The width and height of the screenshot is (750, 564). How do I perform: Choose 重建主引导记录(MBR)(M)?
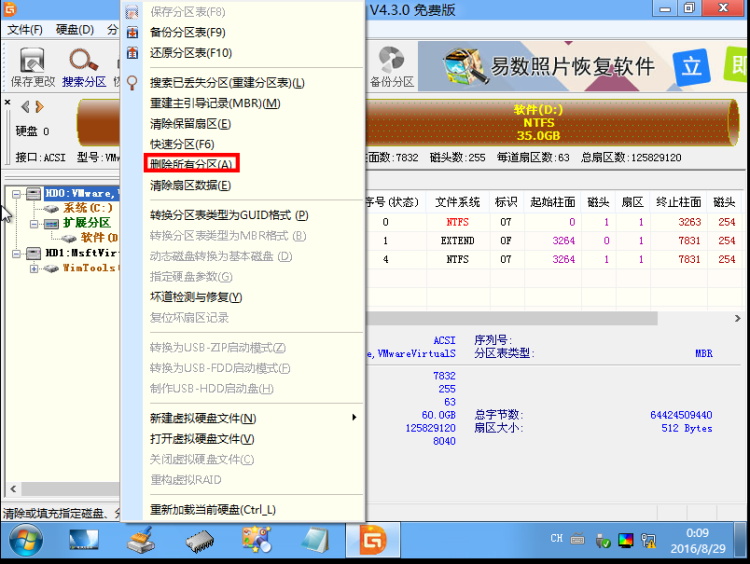tap(215, 103)
